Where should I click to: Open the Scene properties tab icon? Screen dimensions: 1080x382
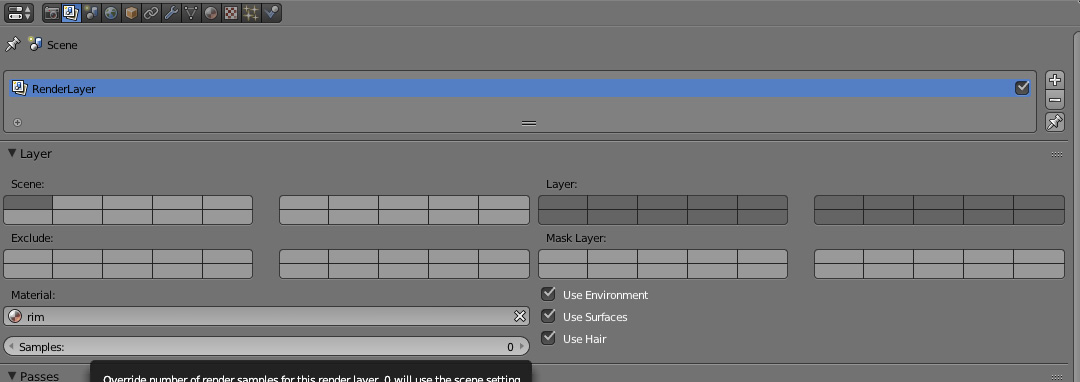92,12
